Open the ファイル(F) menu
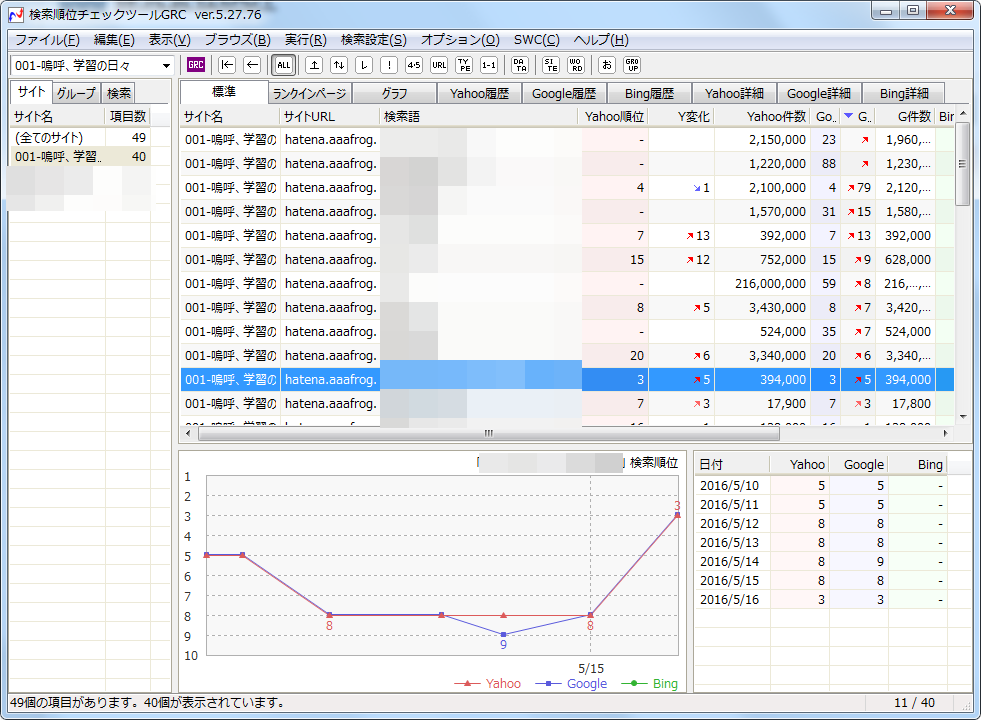The height and width of the screenshot is (720, 981). pyautogui.click(x=48, y=40)
